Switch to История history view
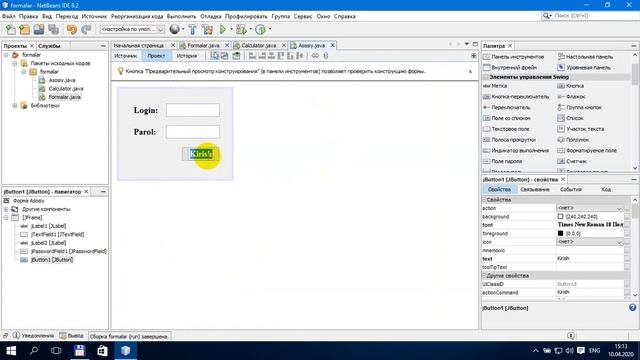 [x=187, y=56]
